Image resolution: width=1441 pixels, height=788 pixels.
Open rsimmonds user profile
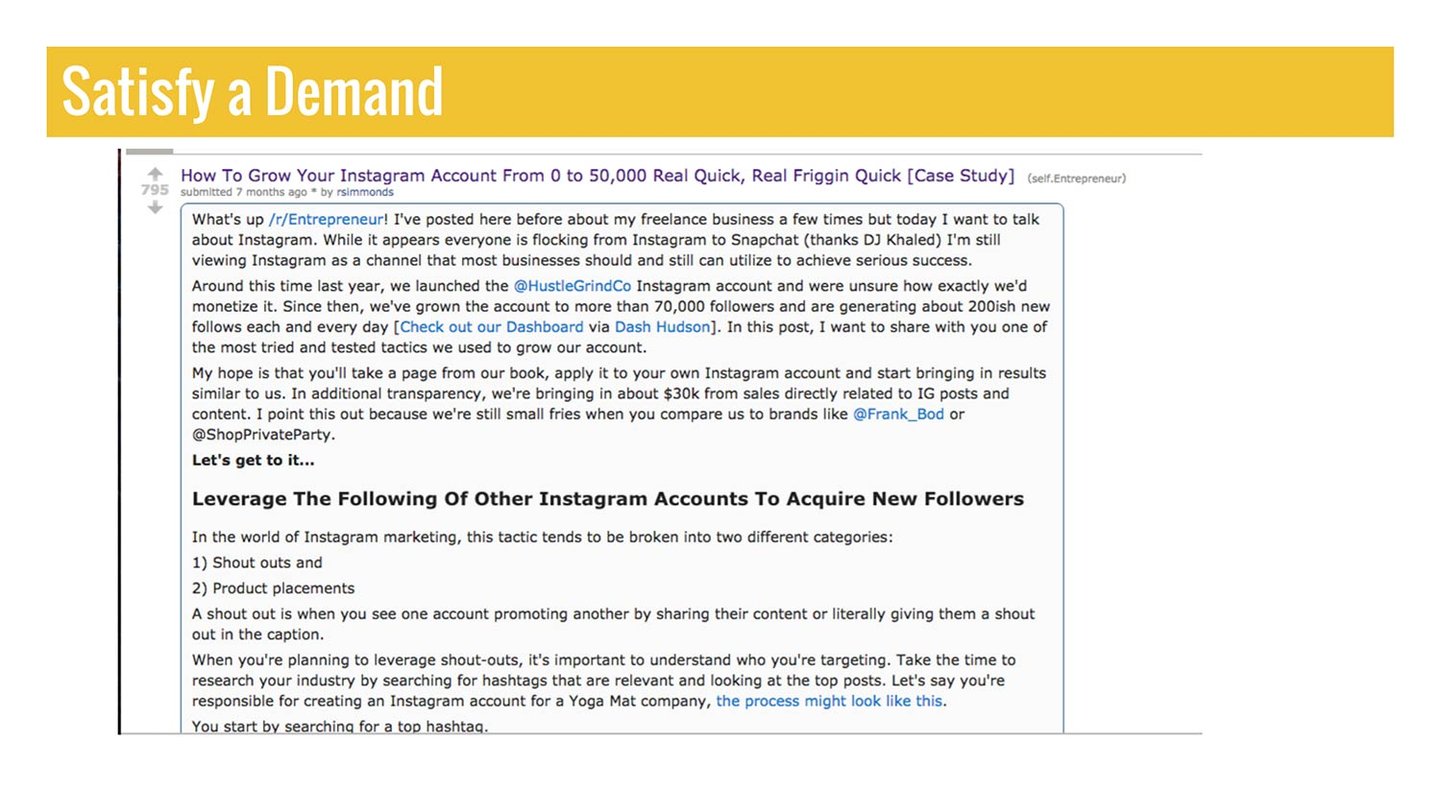[365, 192]
